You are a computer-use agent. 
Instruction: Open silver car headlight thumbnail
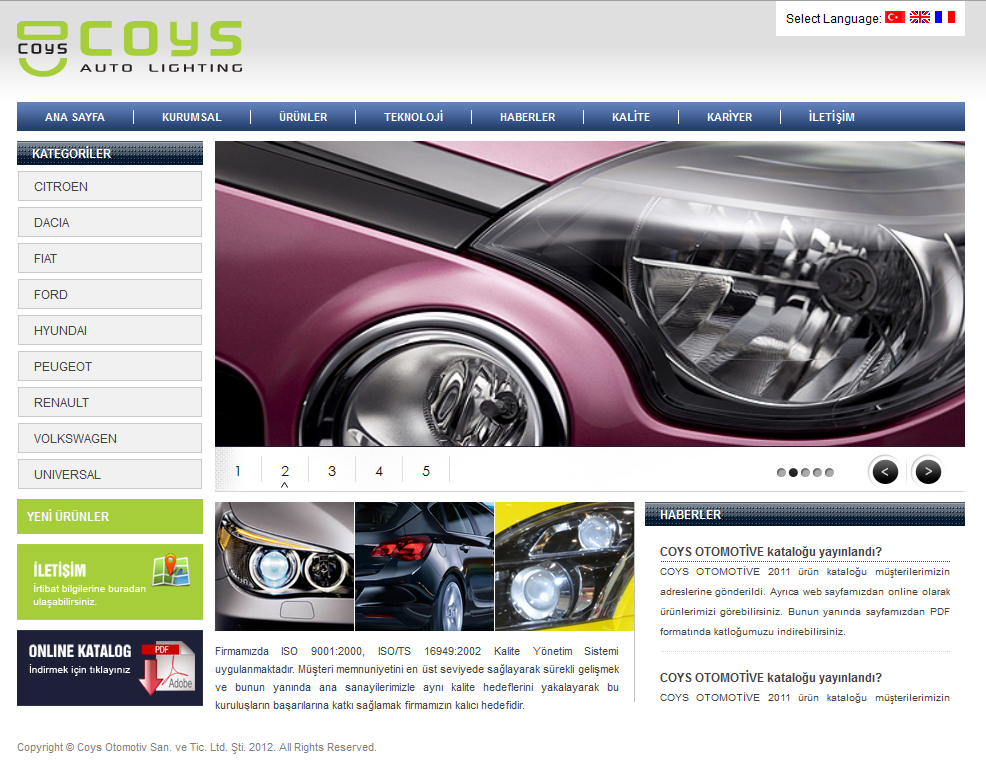[x=284, y=566]
